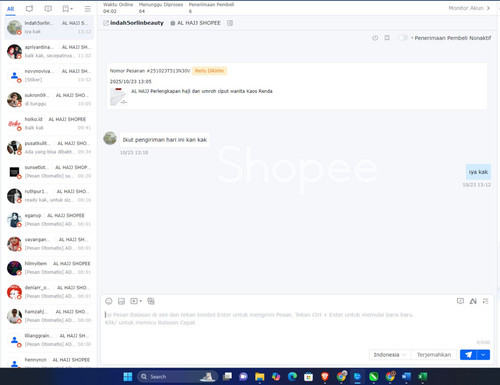Send message with paper plane button
Screen dimensions: 500x385
pos(468,355)
